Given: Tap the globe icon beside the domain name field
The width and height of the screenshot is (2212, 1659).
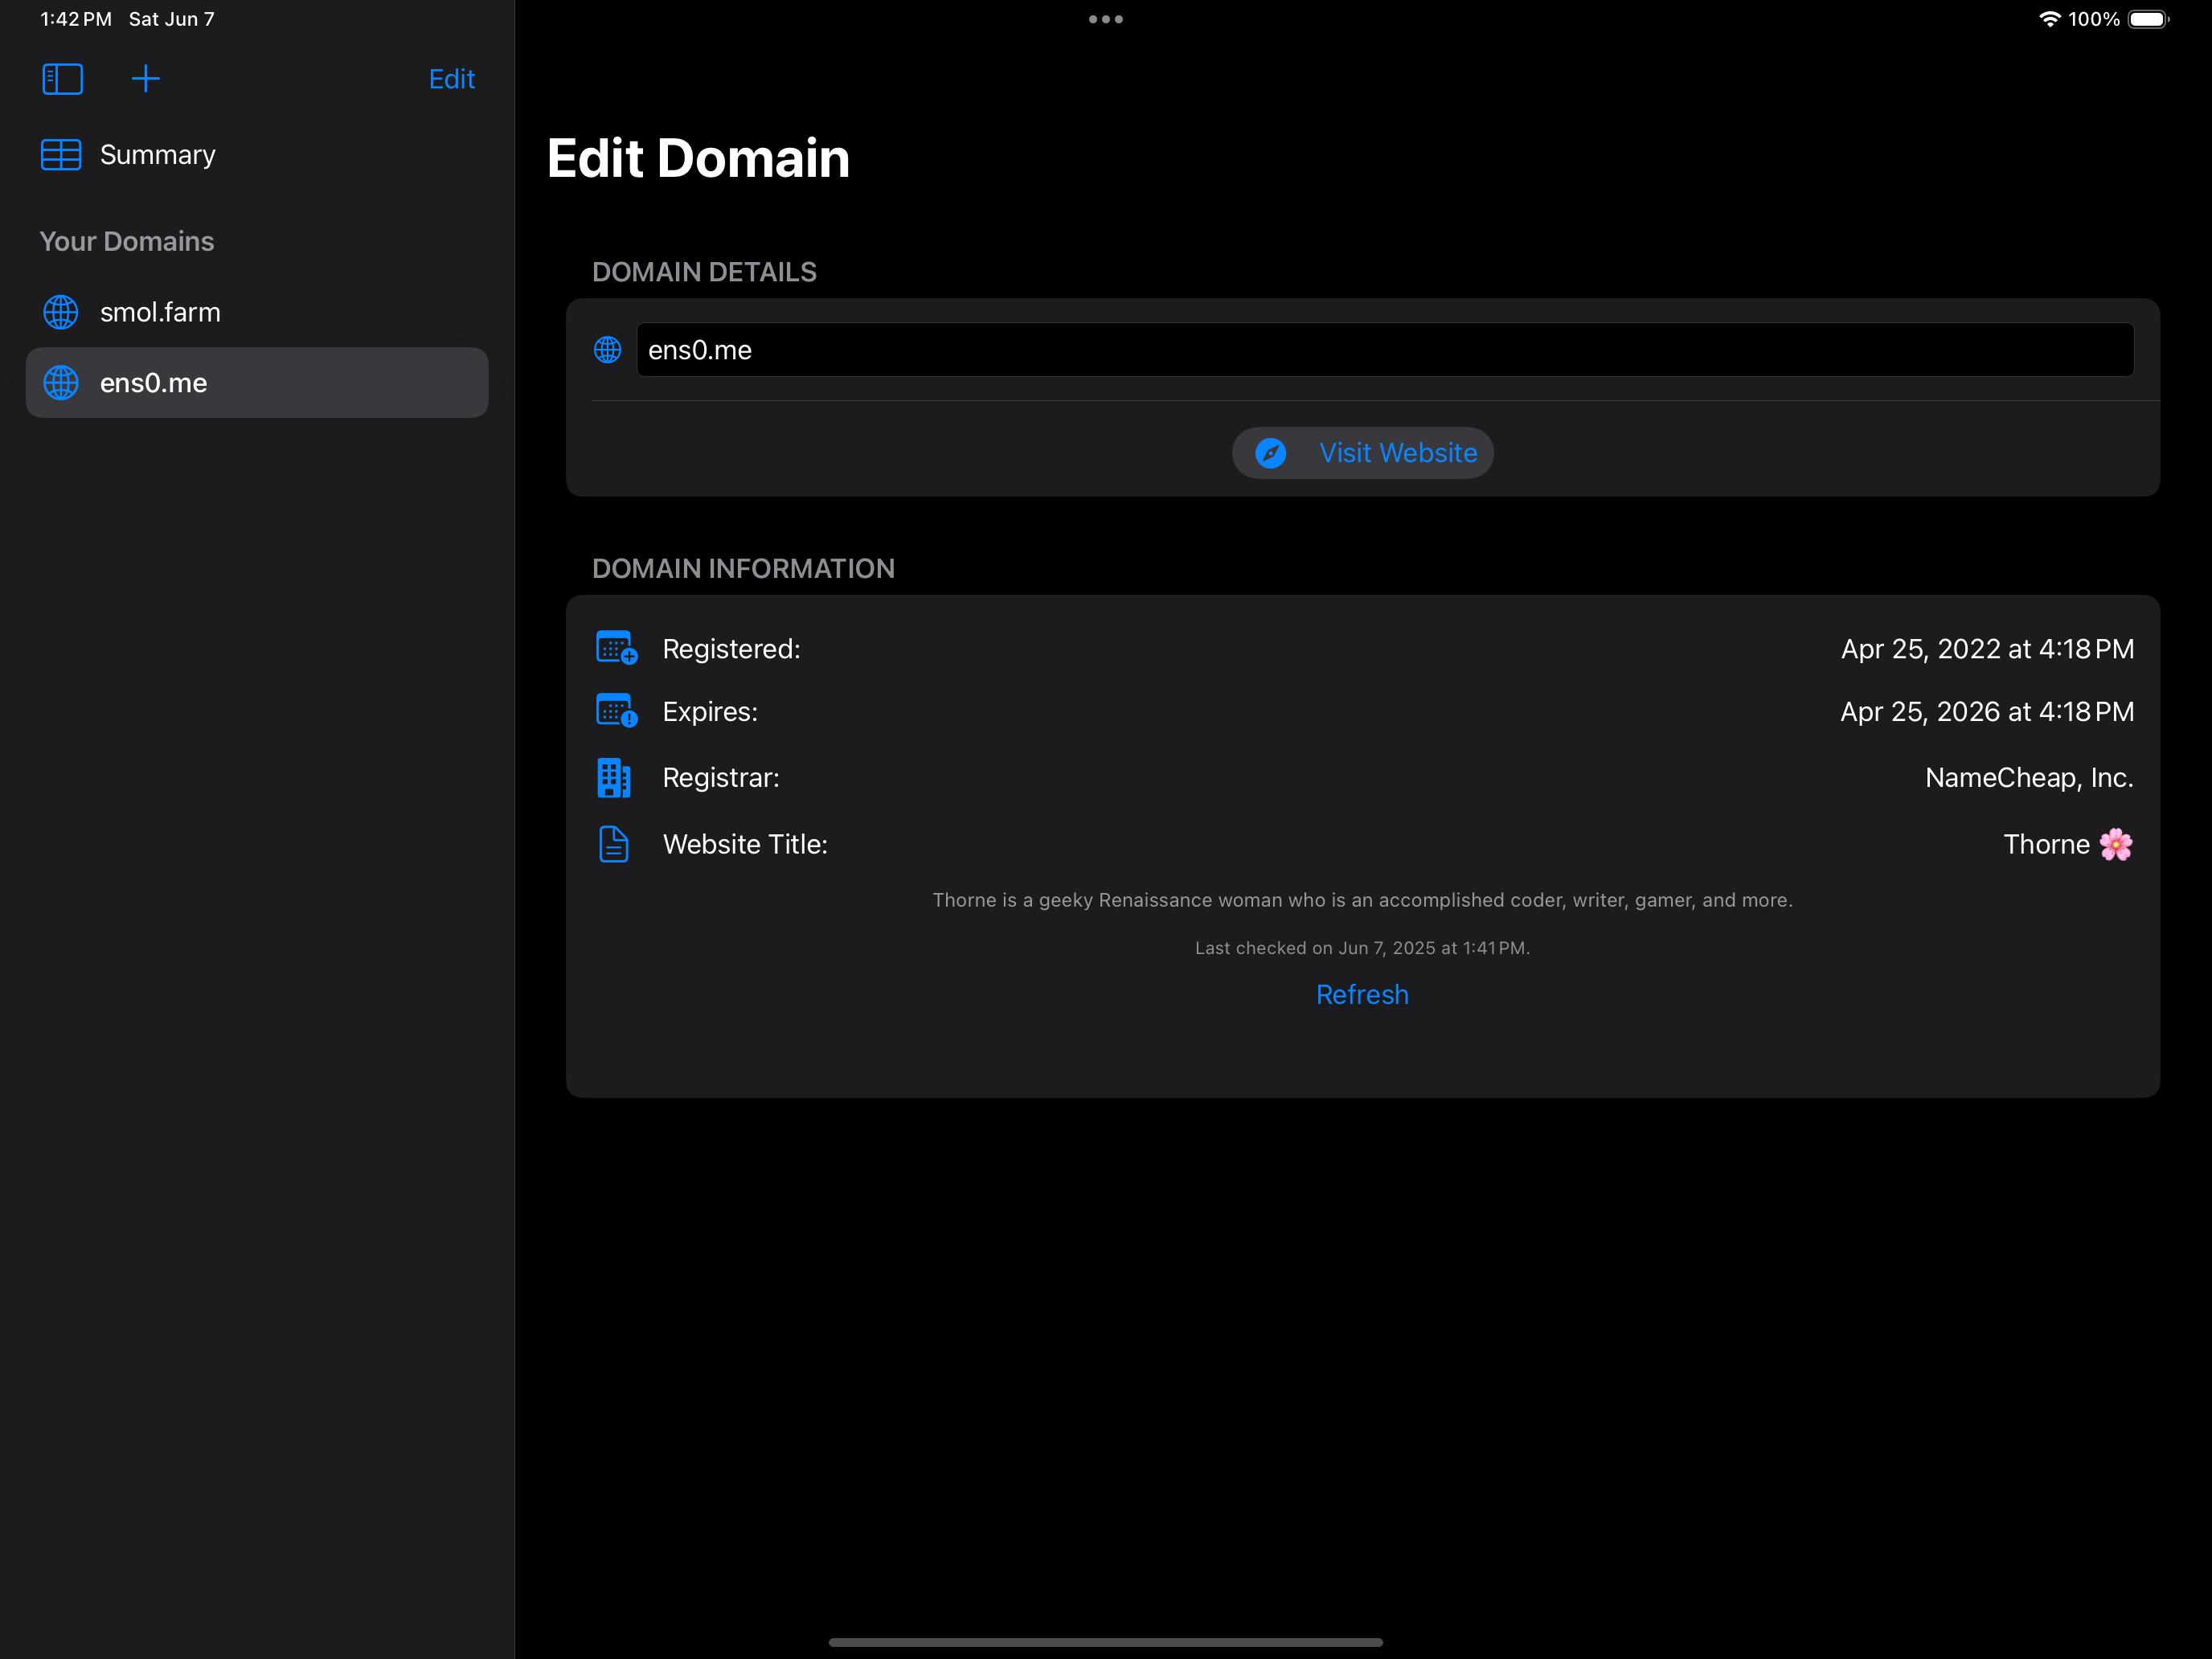Looking at the screenshot, I should point(607,350).
